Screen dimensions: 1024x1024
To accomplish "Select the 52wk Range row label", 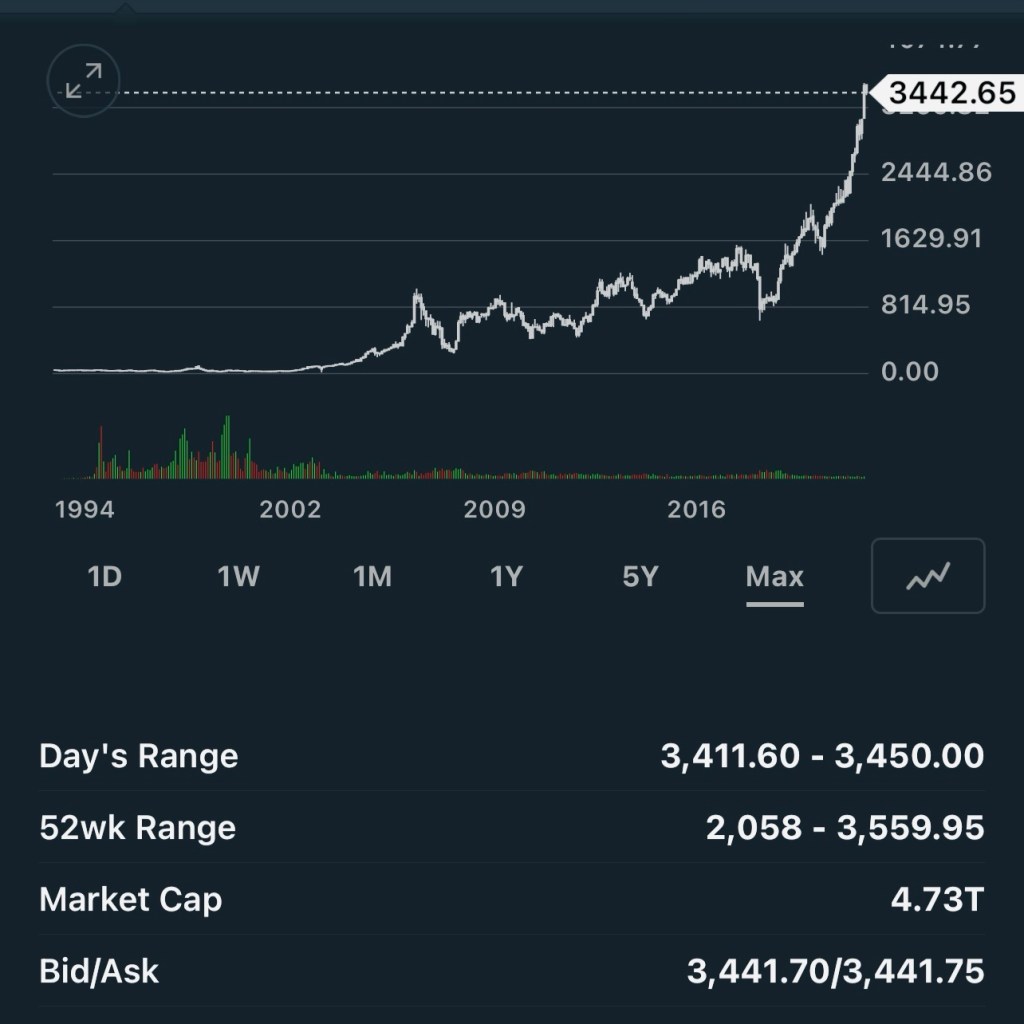I will [x=137, y=828].
